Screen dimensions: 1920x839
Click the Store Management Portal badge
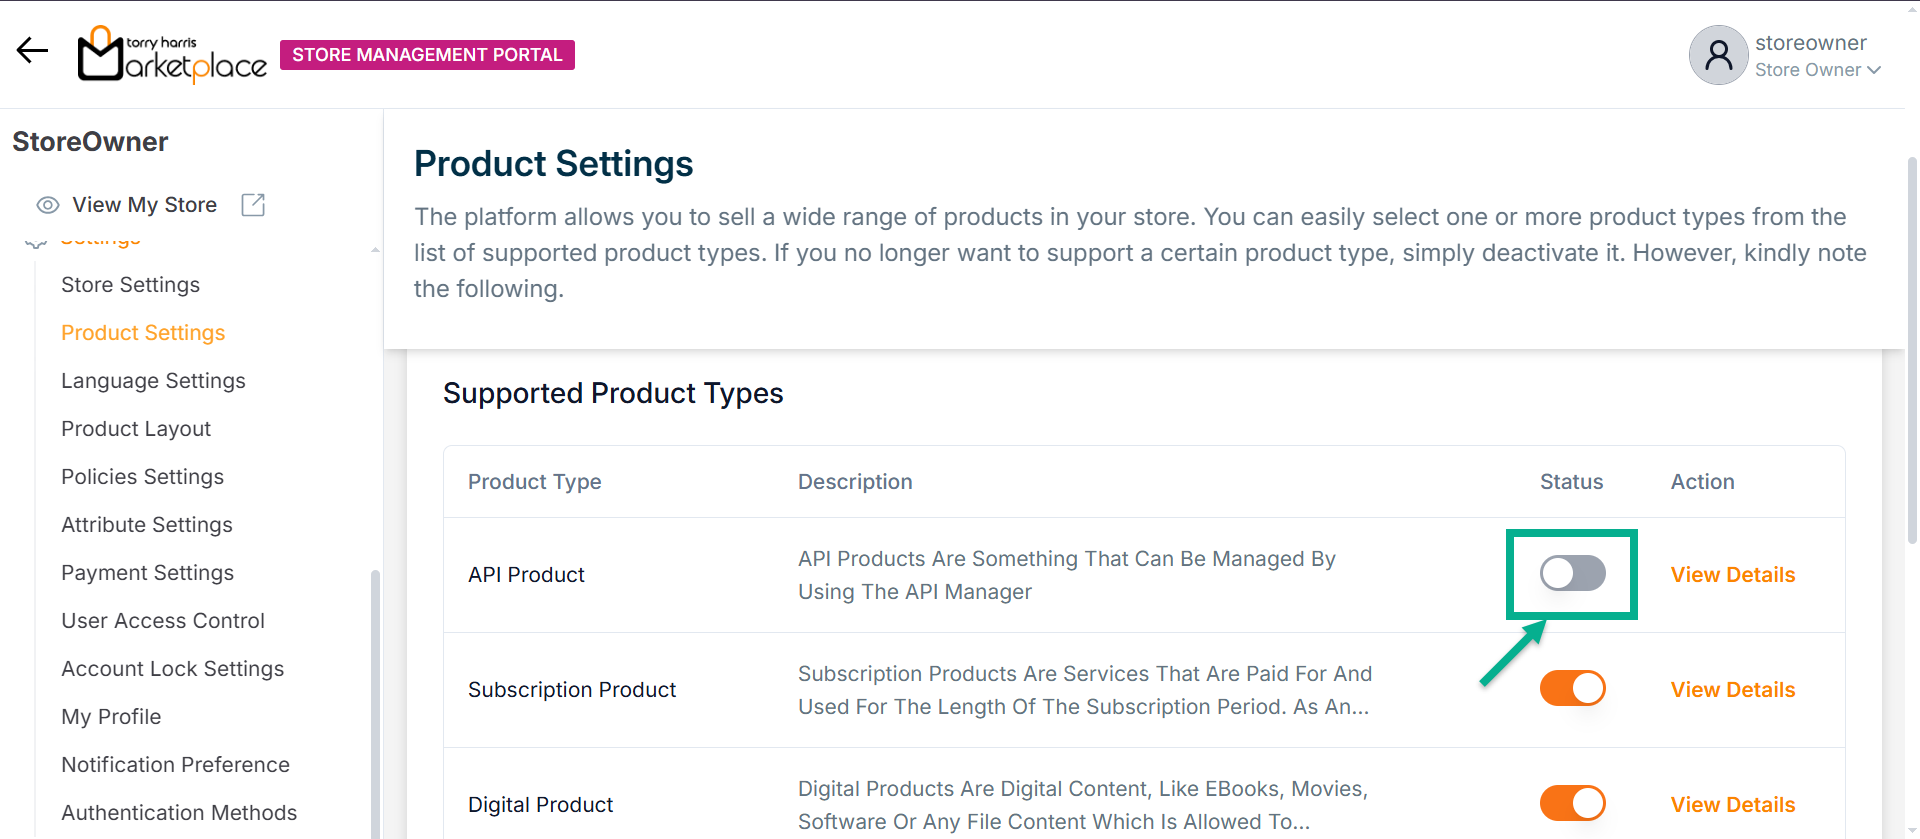pyautogui.click(x=427, y=55)
